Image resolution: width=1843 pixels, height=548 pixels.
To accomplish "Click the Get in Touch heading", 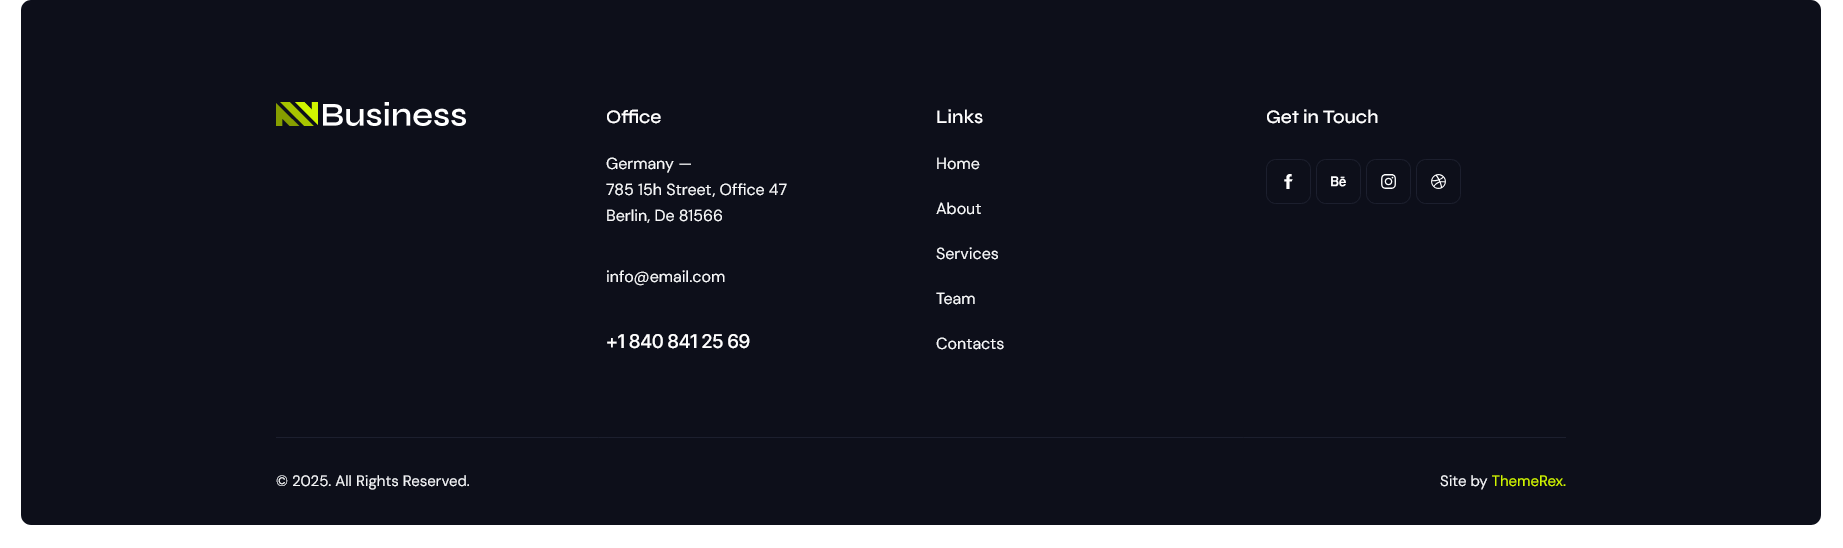I will [x=1321, y=117].
